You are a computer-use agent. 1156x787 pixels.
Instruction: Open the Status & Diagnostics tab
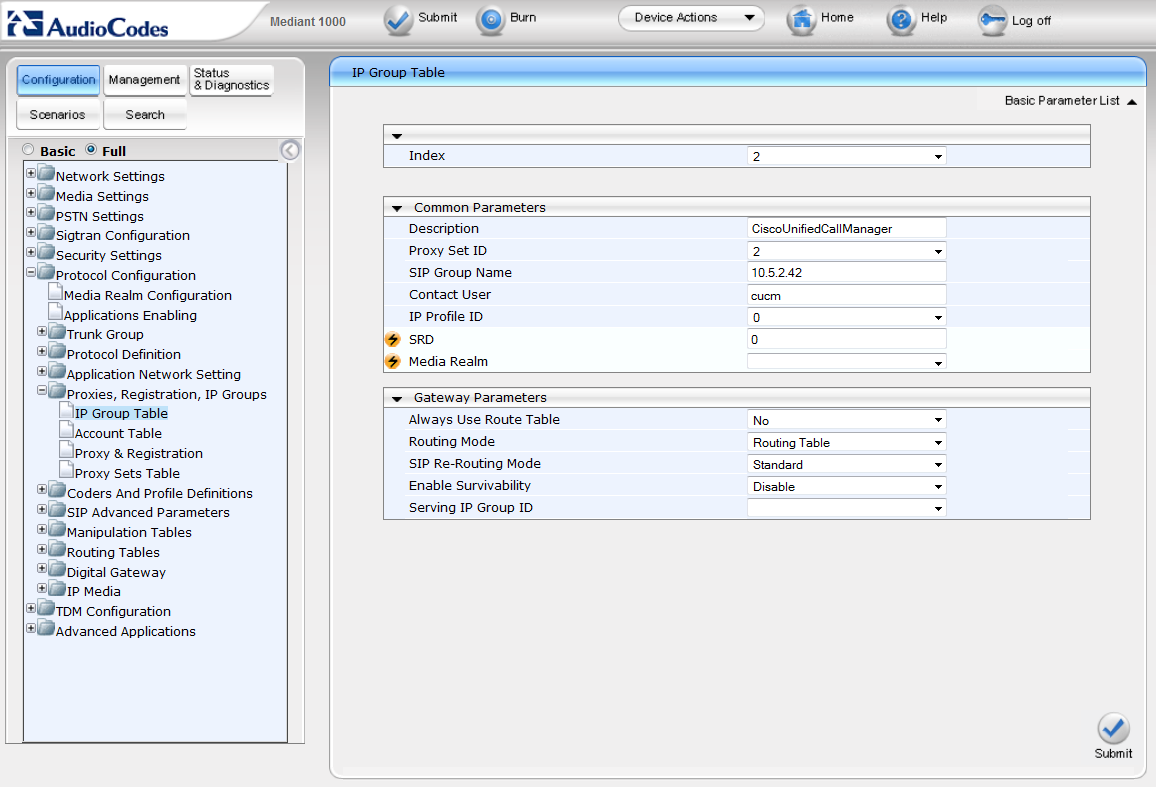pyautogui.click(x=231, y=80)
